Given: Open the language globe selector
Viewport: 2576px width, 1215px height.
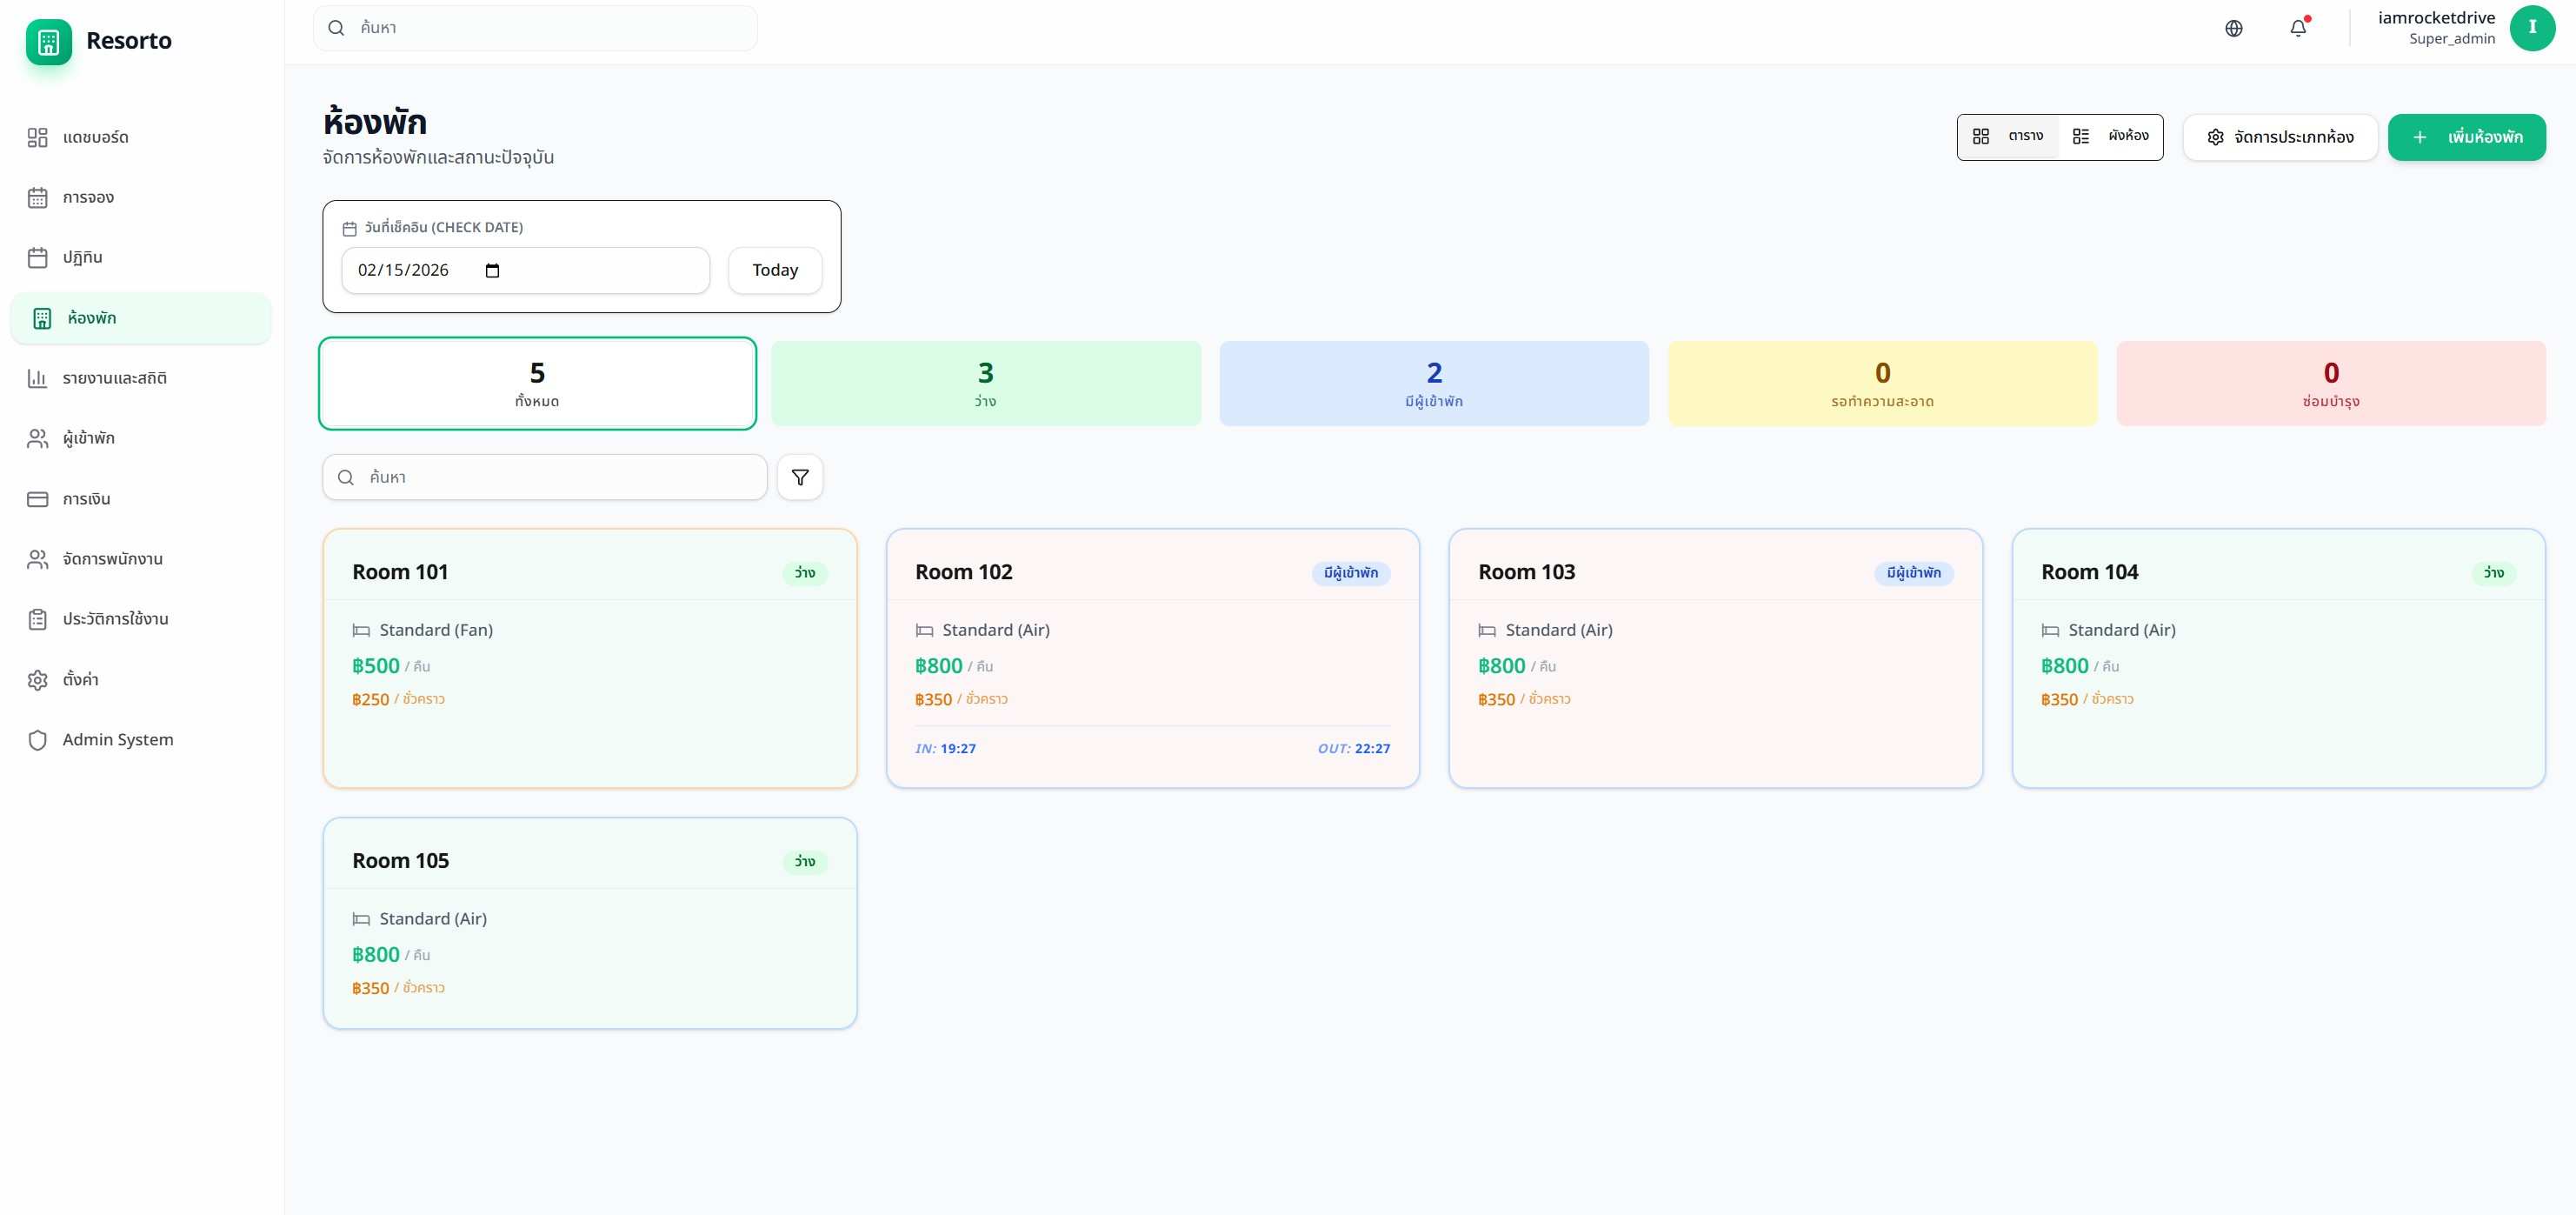Looking at the screenshot, I should (x=2233, y=28).
